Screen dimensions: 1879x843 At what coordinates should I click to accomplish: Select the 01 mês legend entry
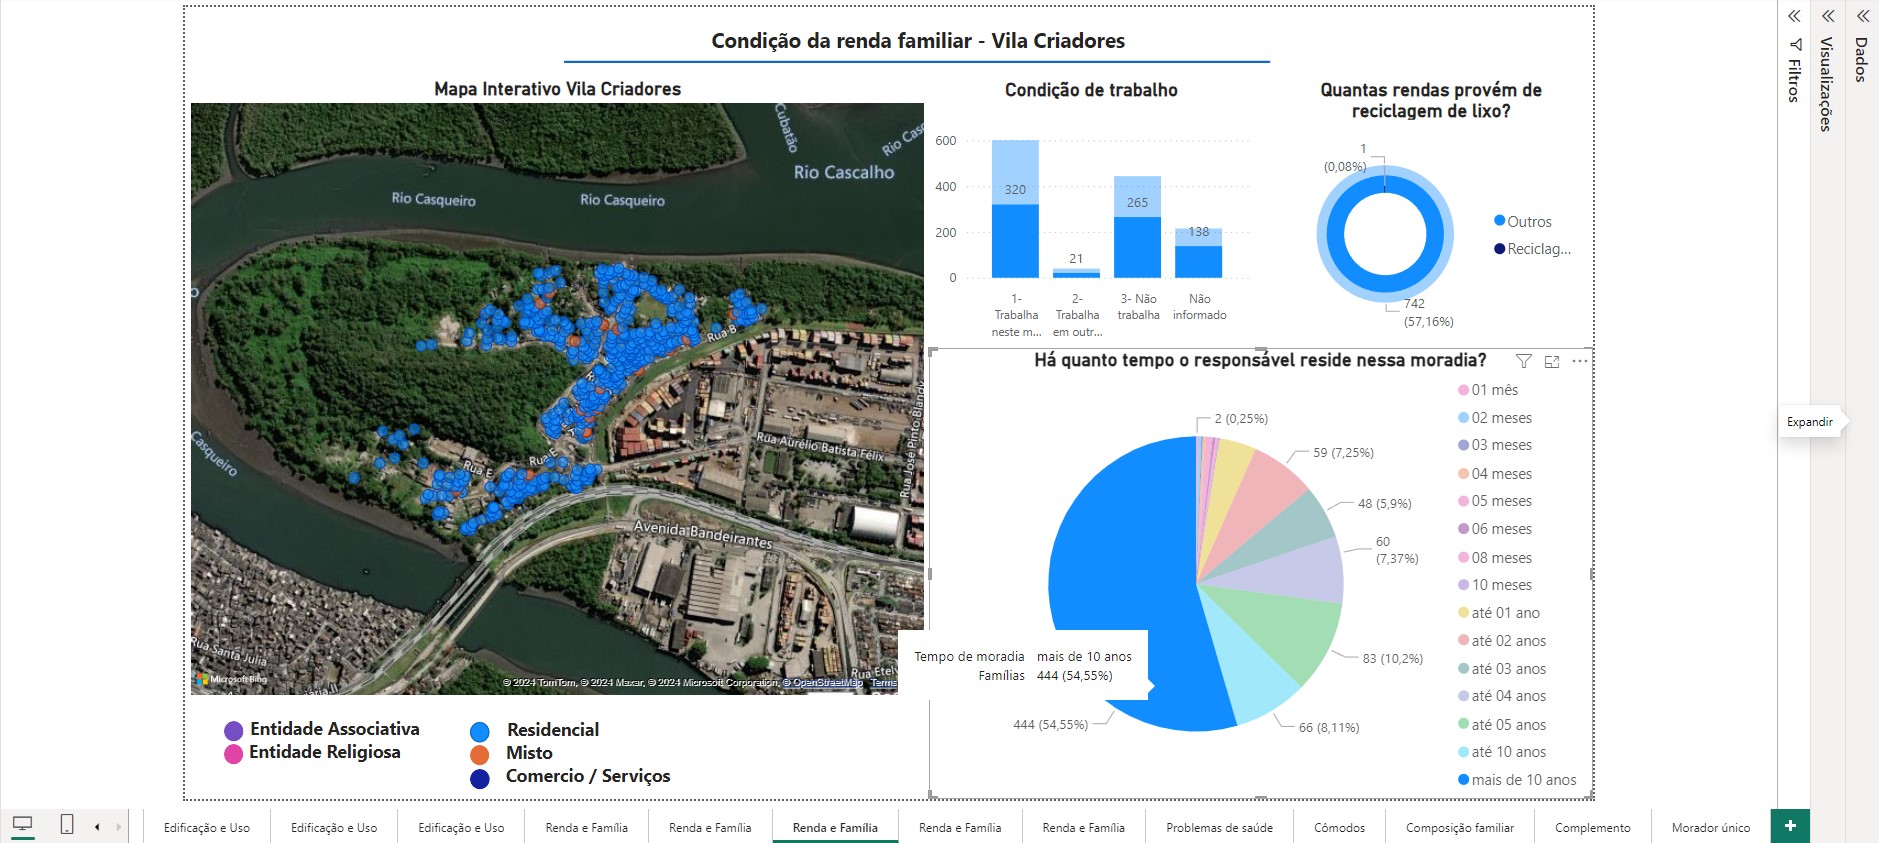click(x=1488, y=390)
